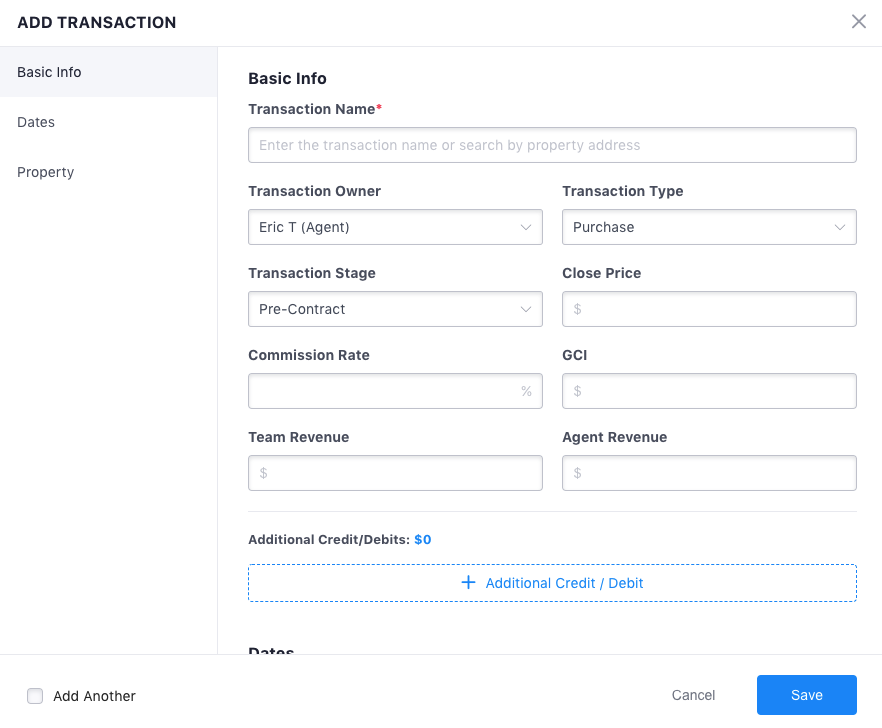The height and width of the screenshot is (728, 882).
Task: Click the GCI label
Action: point(574,355)
